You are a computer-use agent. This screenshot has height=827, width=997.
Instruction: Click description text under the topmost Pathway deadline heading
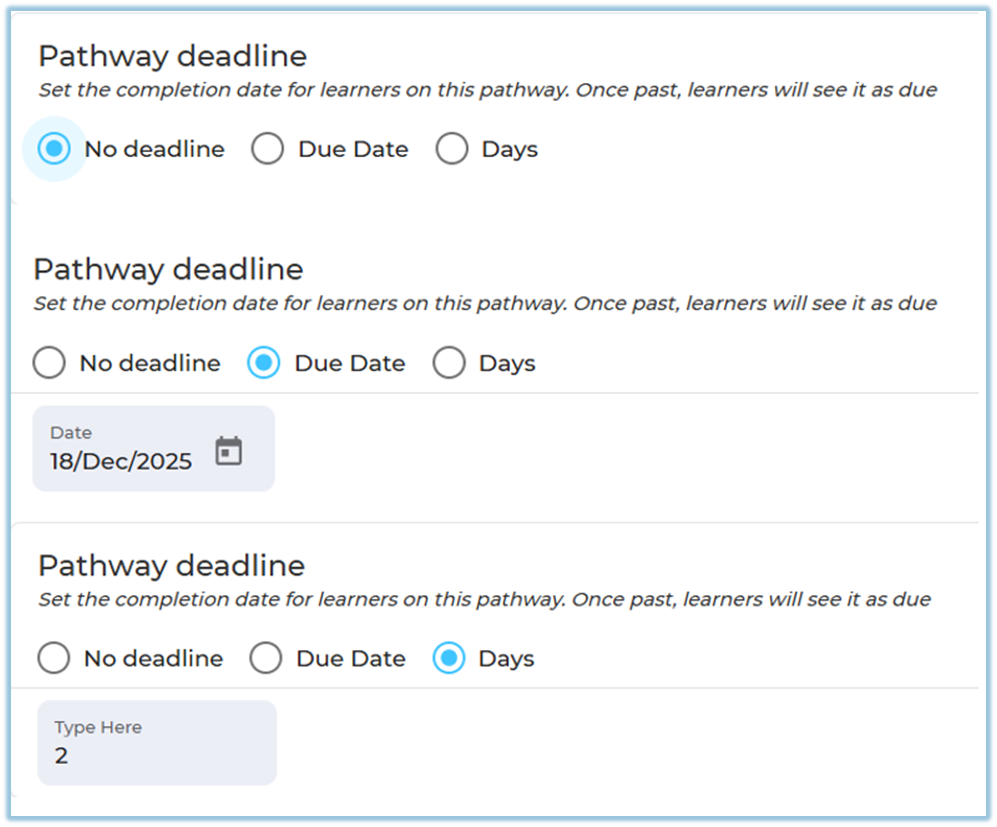[487, 90]
